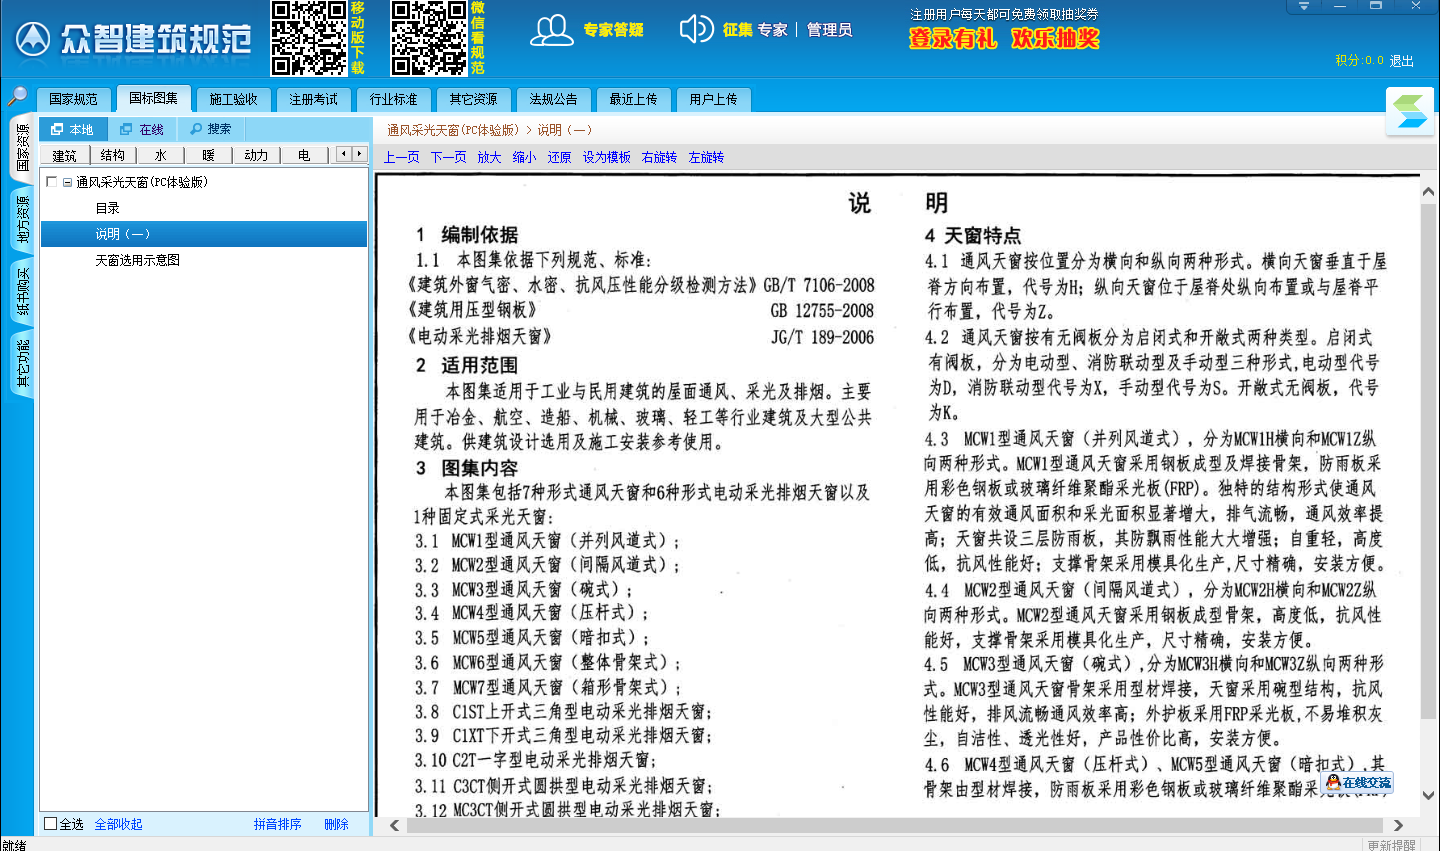Image resolution: width=1440 pixels, height=851 pixels.
Task: Open the 法规公告 tab
Action: point(553,99)
